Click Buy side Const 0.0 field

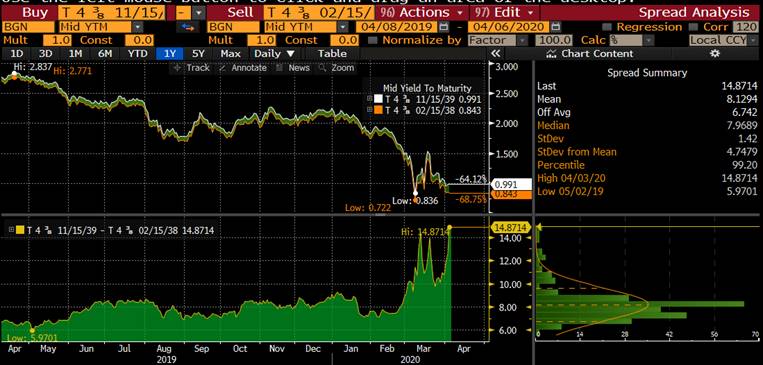[139, 40]
